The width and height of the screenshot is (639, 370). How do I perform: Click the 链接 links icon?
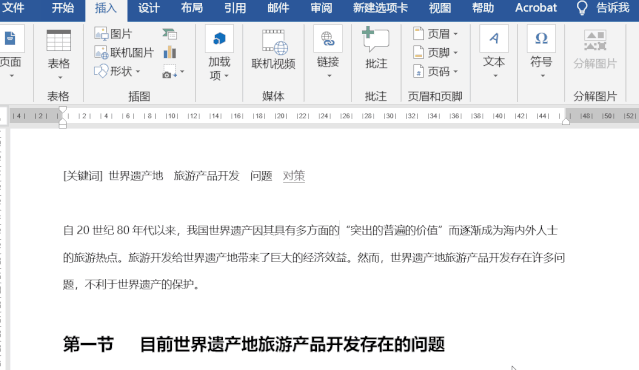[328, 39]
